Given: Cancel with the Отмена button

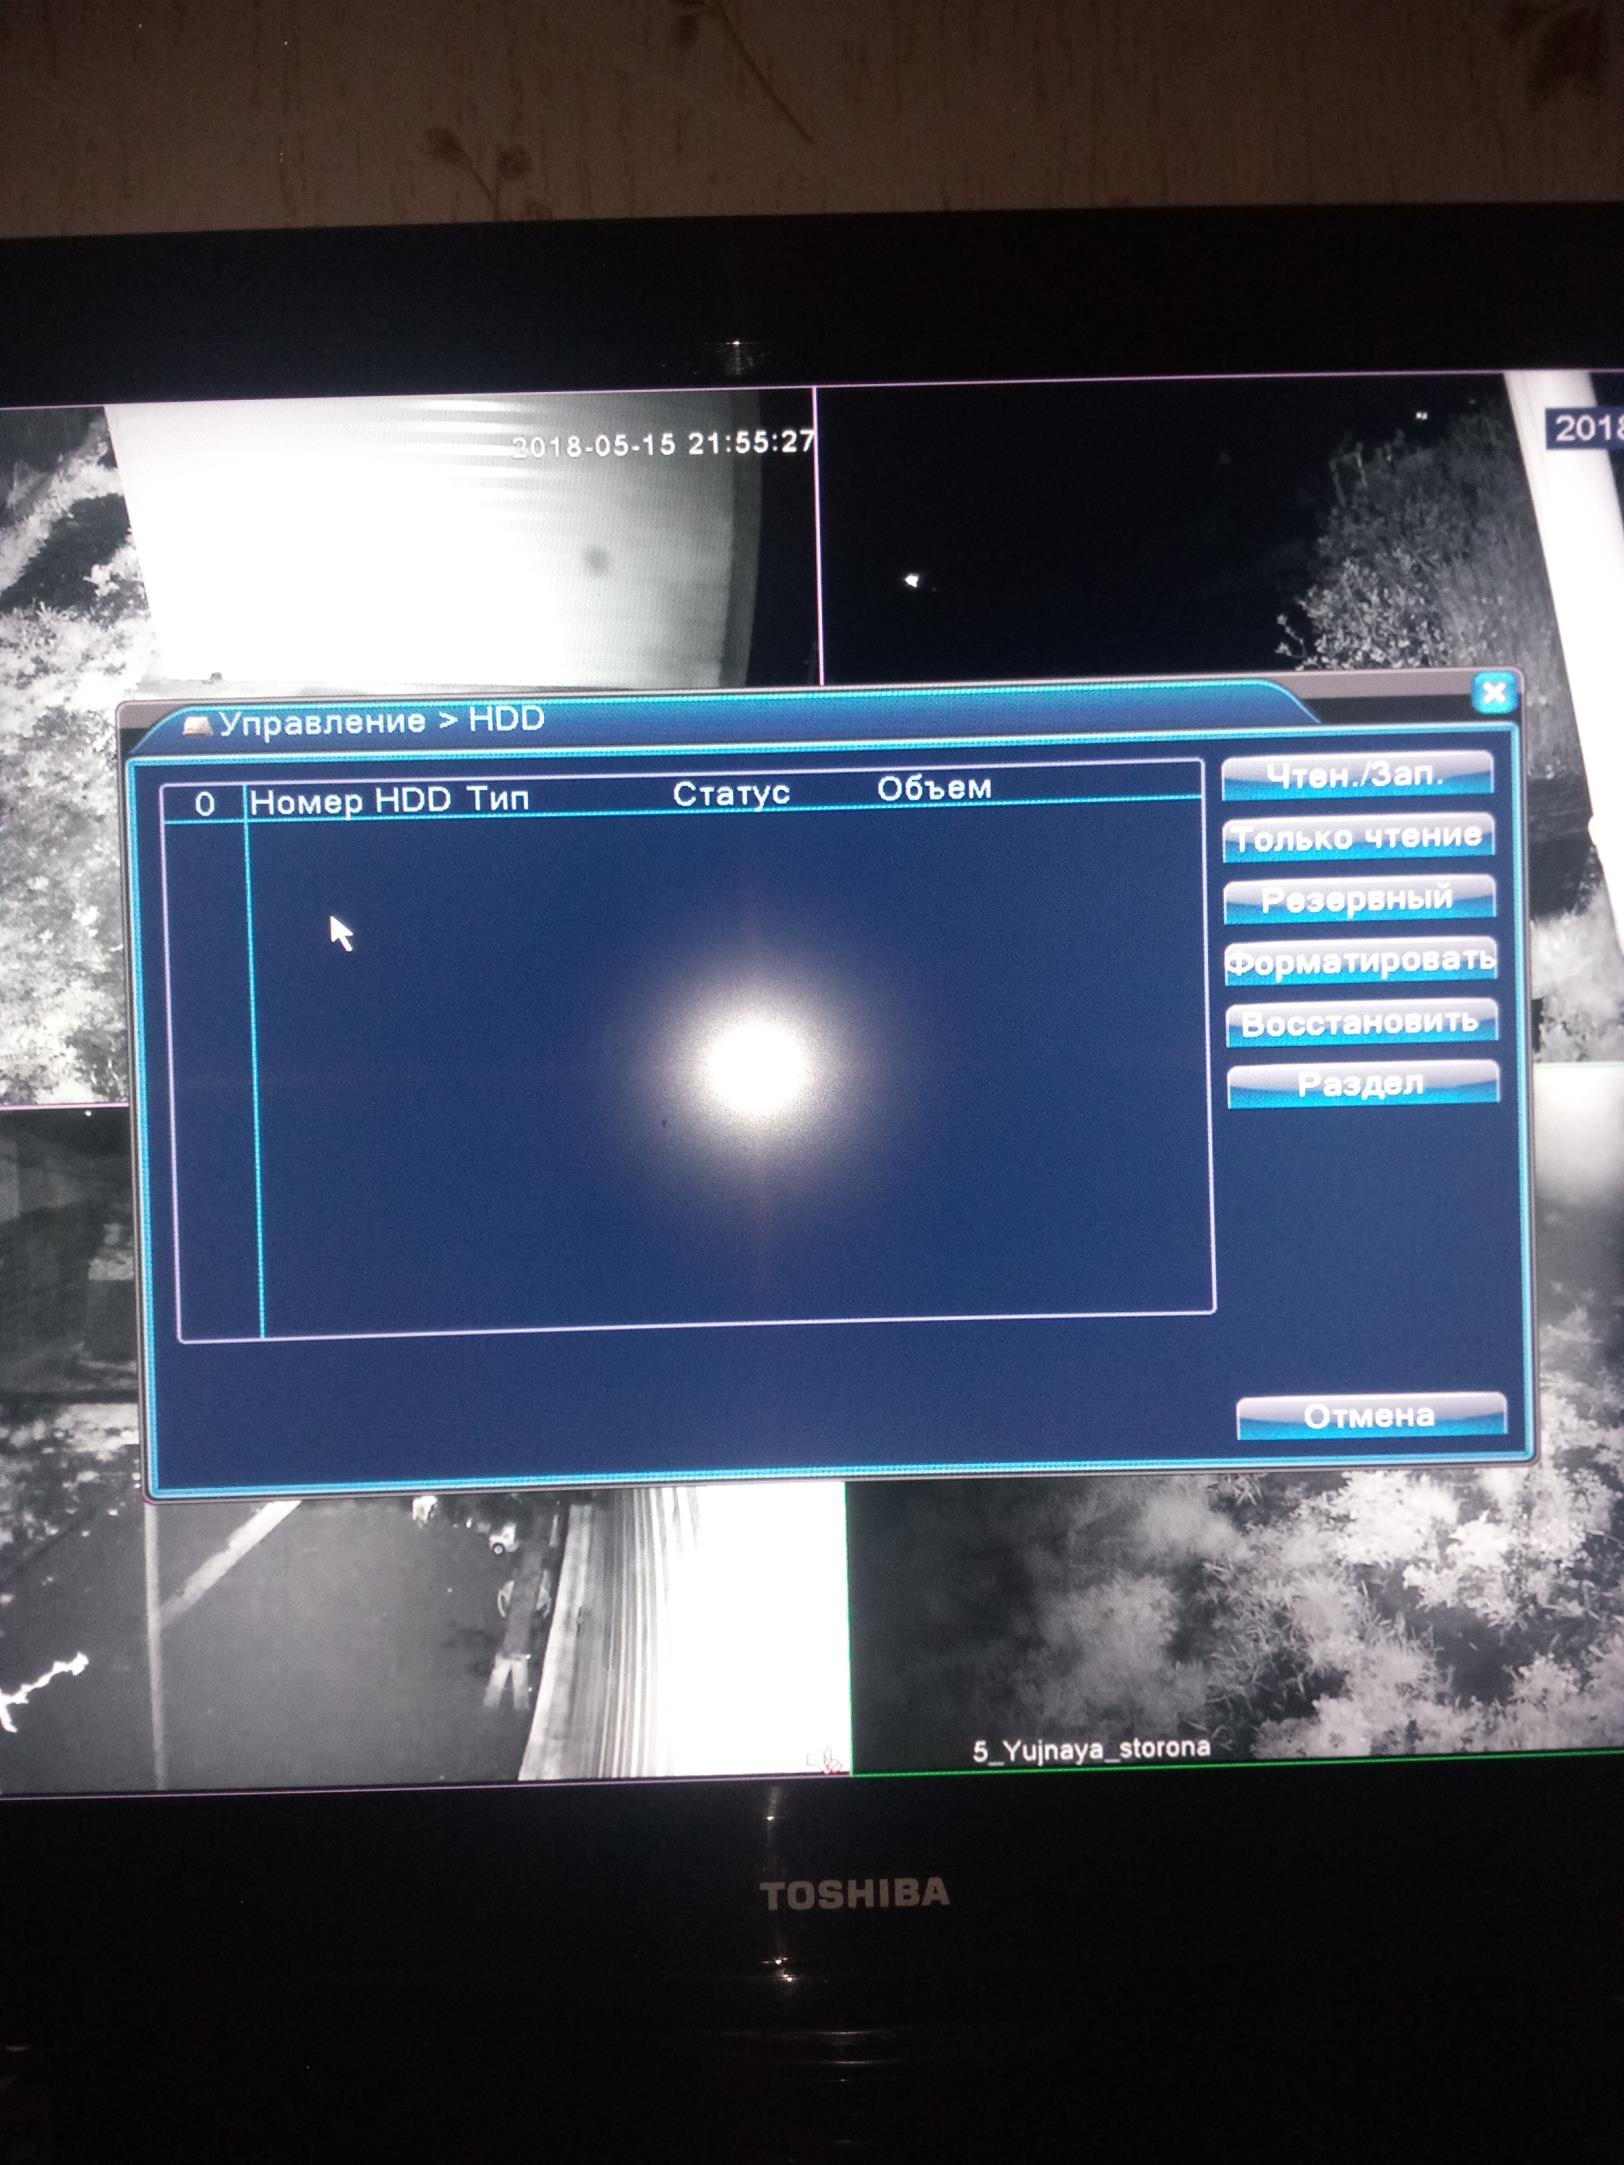Looking at the screenshot, I should (1370, 1416).
